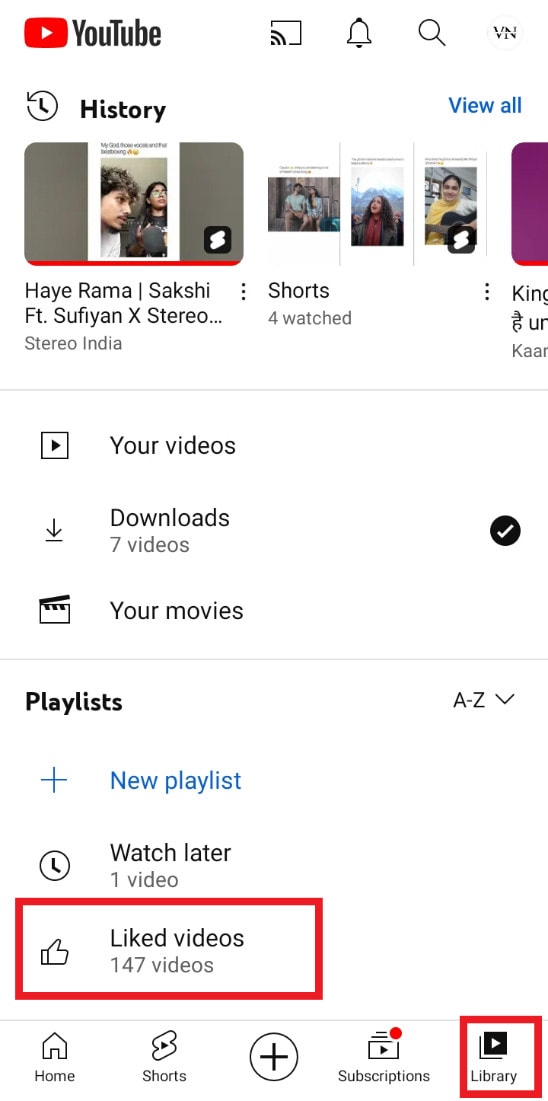Open options menu for Shorts history item
This screenshot has height=1101, width=548.
[x=487, y=292]
